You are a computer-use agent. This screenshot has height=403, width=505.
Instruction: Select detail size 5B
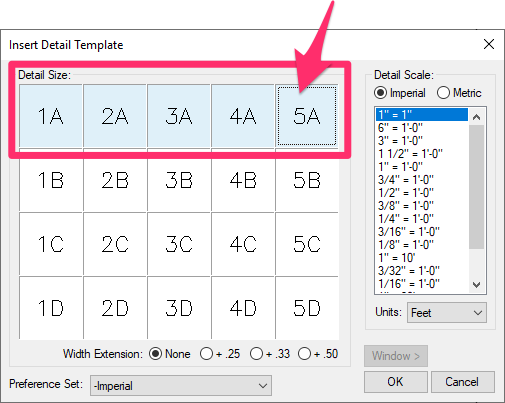click(307, 180)
